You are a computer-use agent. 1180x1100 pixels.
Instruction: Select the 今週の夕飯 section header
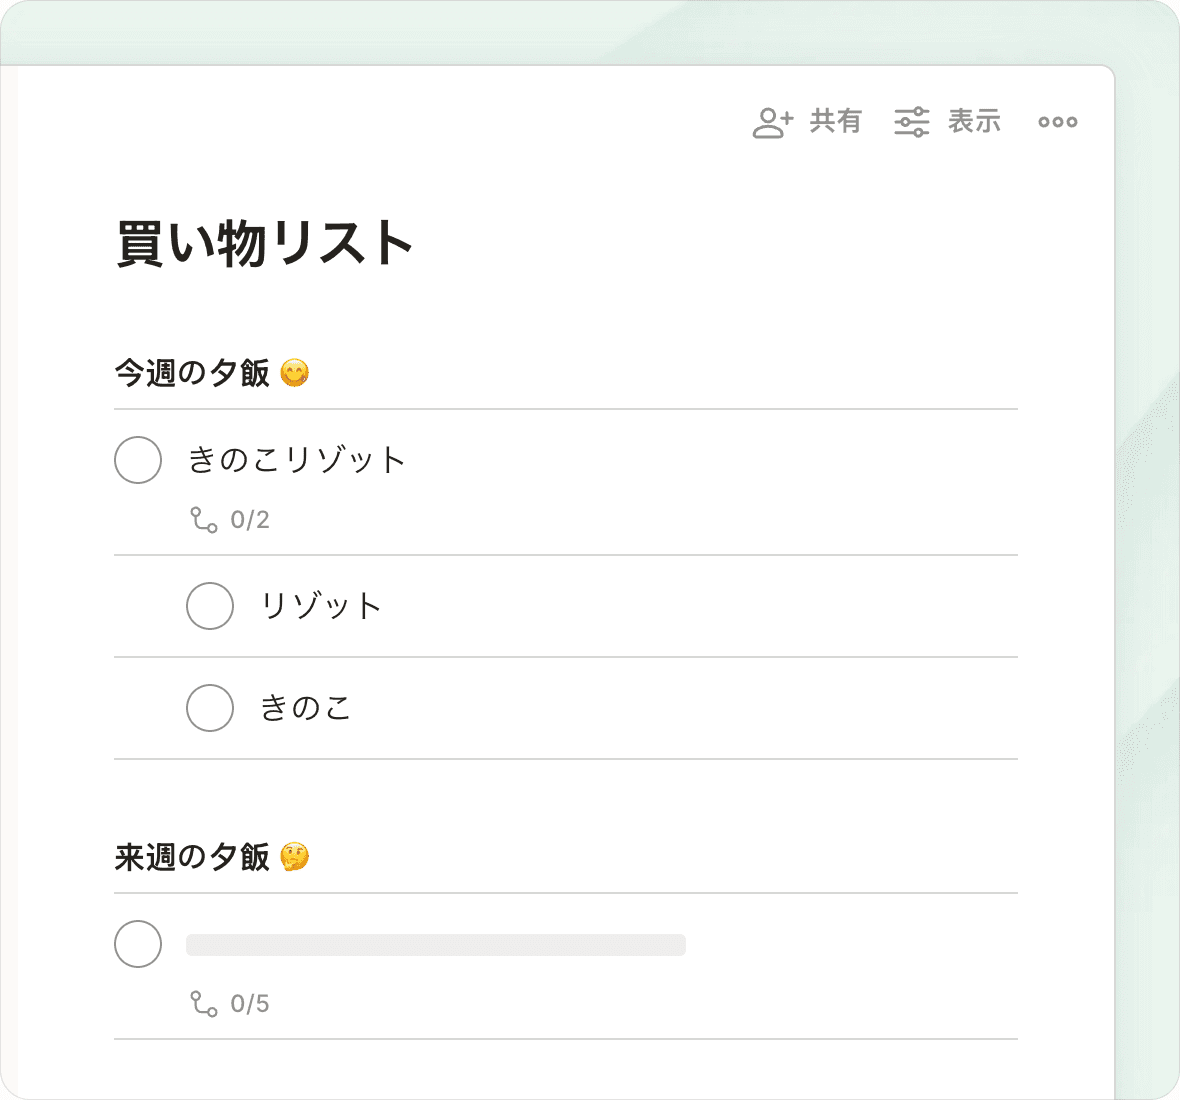tap(192, 373)
